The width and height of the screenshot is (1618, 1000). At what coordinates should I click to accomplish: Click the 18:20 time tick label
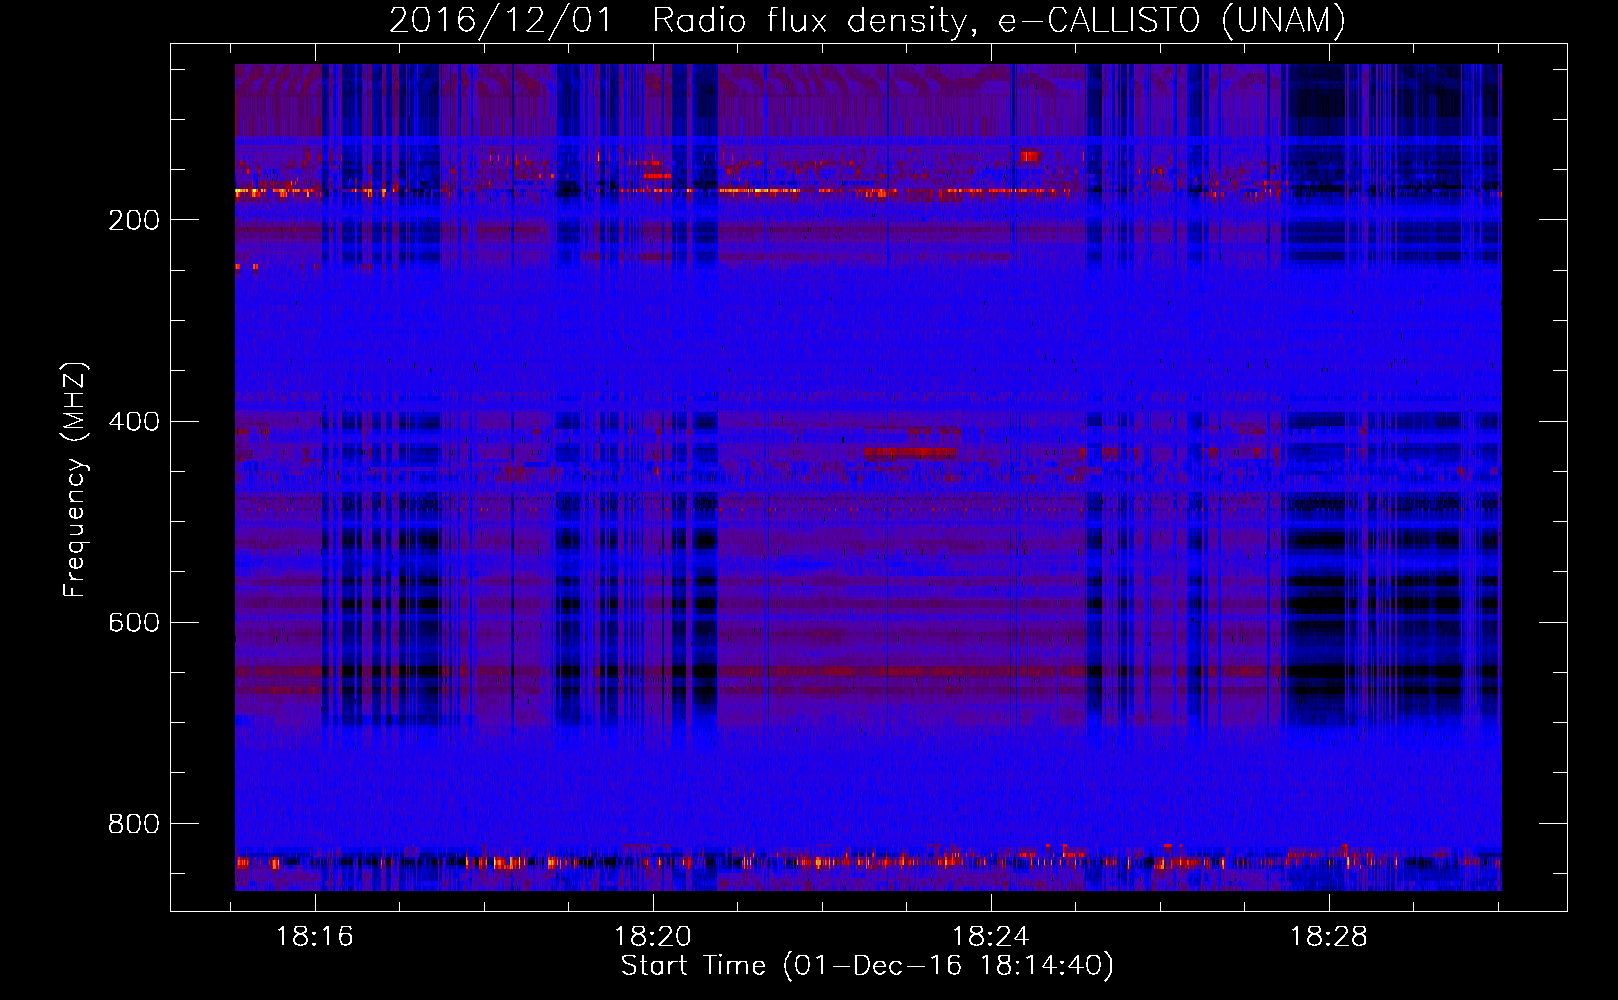pos(653,937)
